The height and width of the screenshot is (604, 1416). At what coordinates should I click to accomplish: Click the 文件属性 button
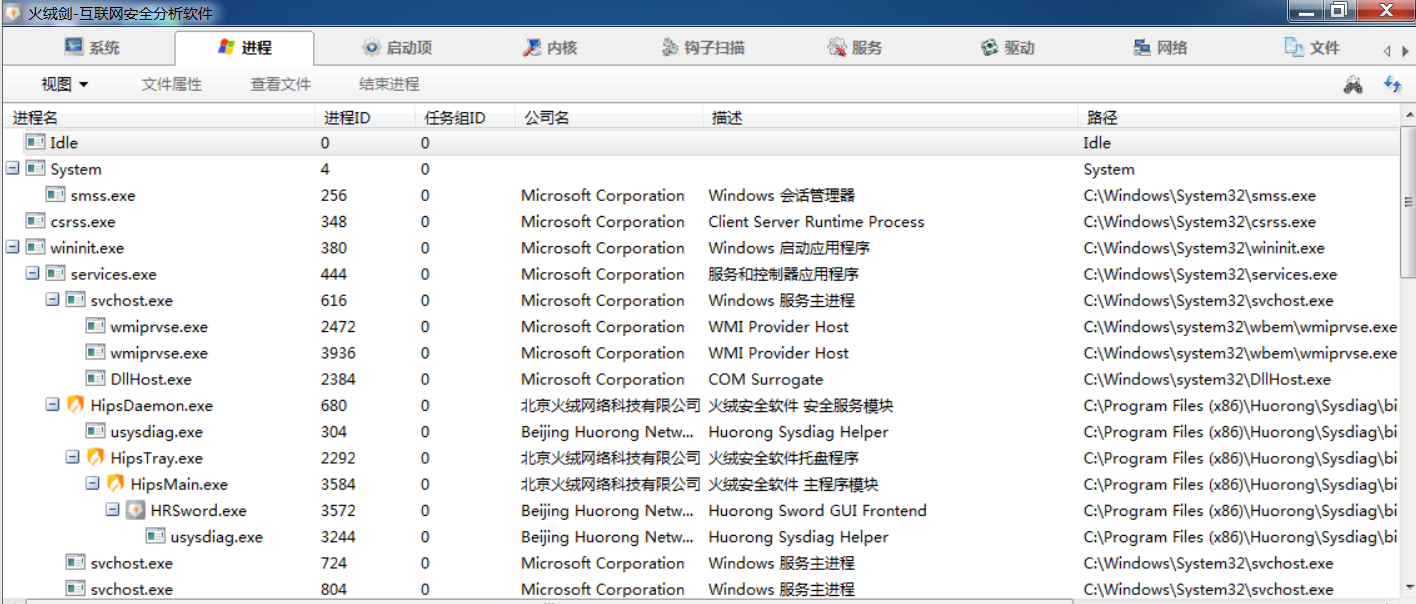click(x=172, y=84)
